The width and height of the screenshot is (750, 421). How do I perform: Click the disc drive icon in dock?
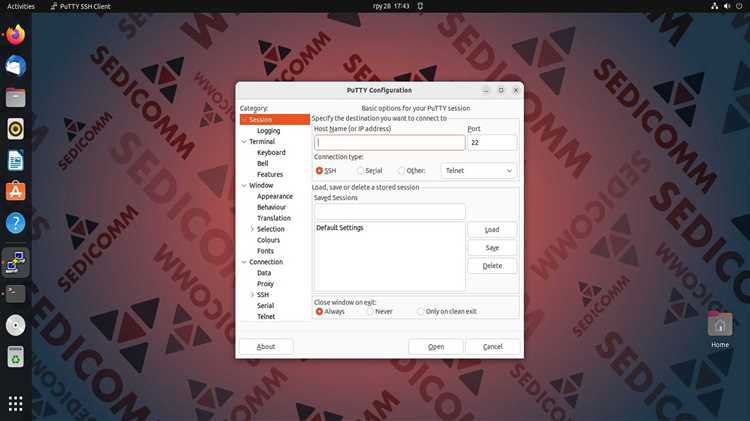click(15, 325)
